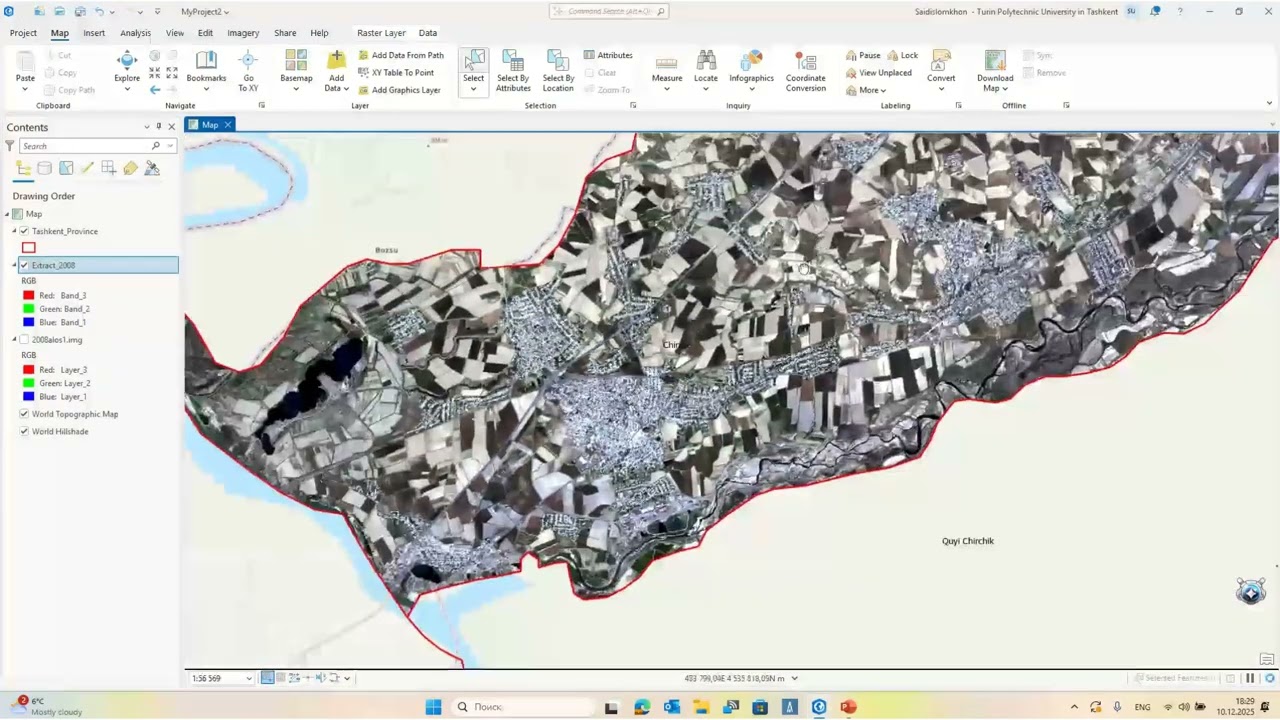Open Infographics tool
Screen dimensions: 1280x720
point(751,70)
